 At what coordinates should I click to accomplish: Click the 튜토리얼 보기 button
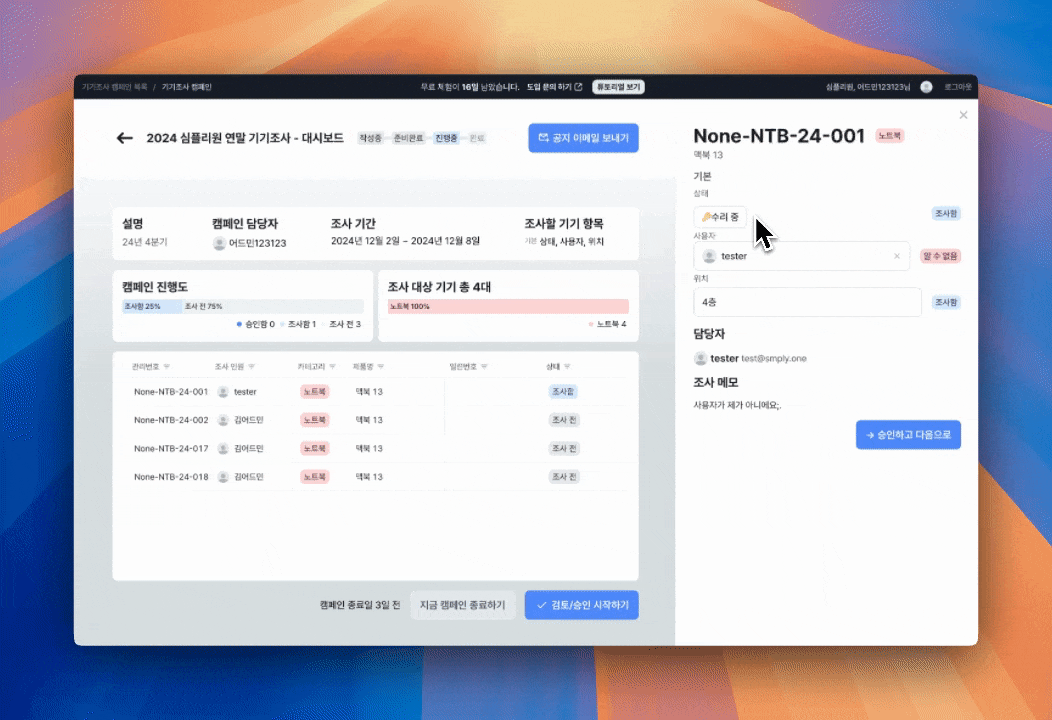618,87
